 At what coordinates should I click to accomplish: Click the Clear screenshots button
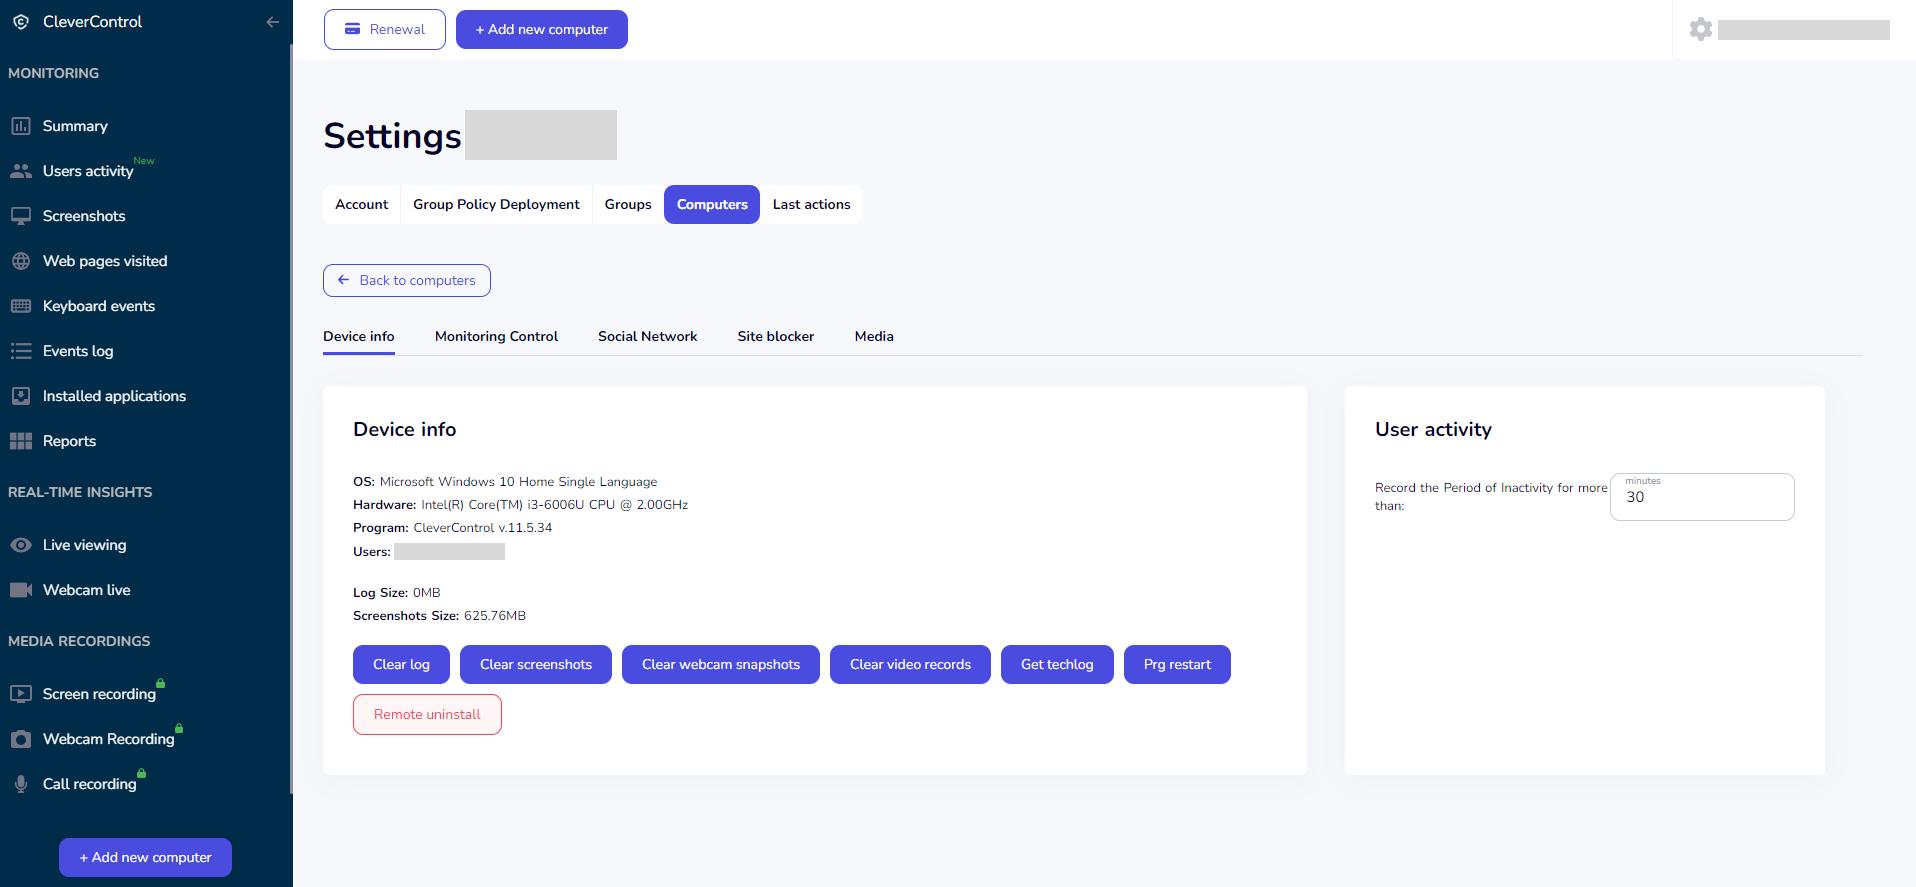pyautogui.click(x=536, y=664)
